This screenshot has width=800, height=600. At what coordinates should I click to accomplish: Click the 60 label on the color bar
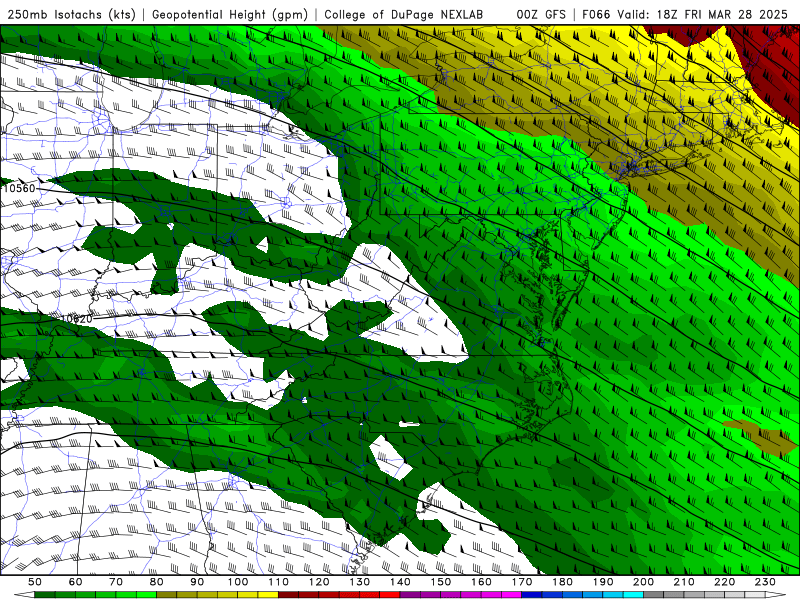[x=75, y=582]
